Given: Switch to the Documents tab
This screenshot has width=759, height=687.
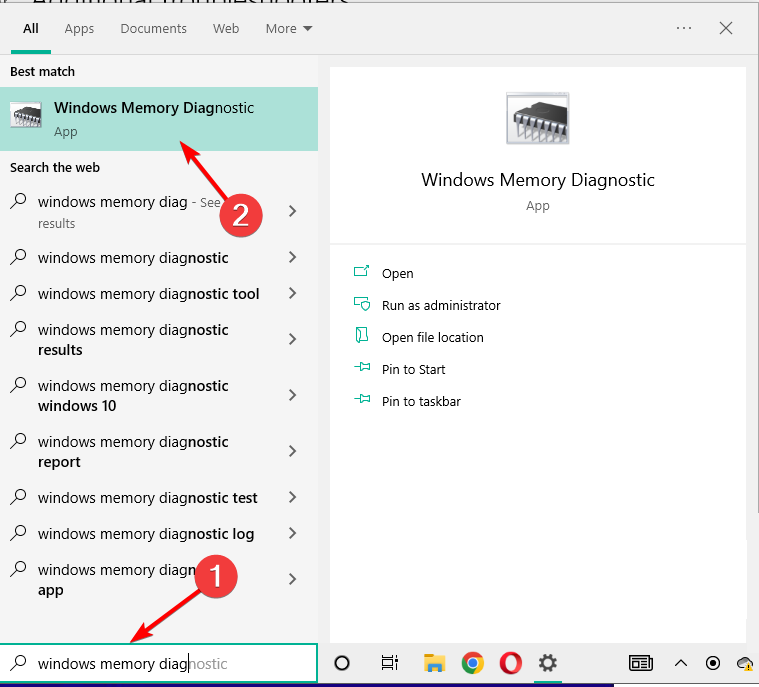Looking at the screenshot, I should coord(153,29).
